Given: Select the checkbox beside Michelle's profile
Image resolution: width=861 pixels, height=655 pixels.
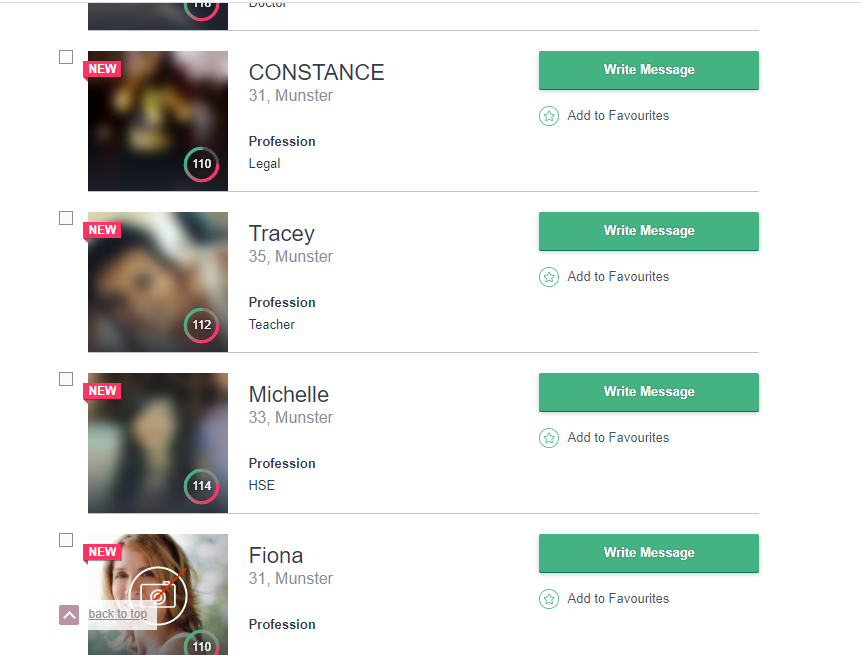Looking at the screenshot, I should tap(66, 379).
